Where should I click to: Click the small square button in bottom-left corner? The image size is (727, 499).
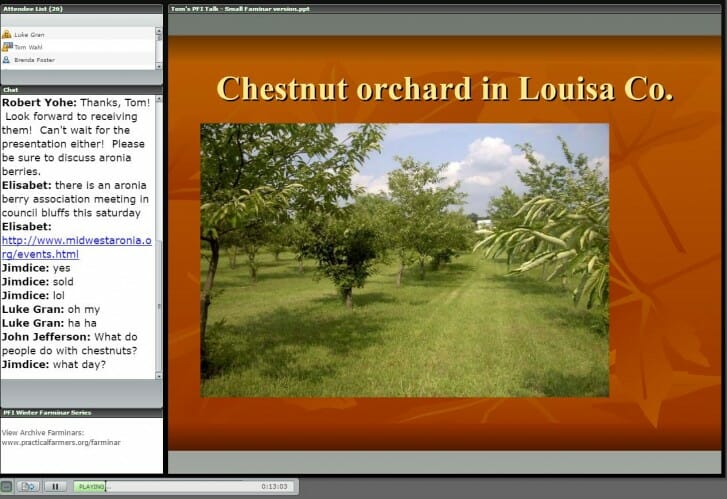7,487
